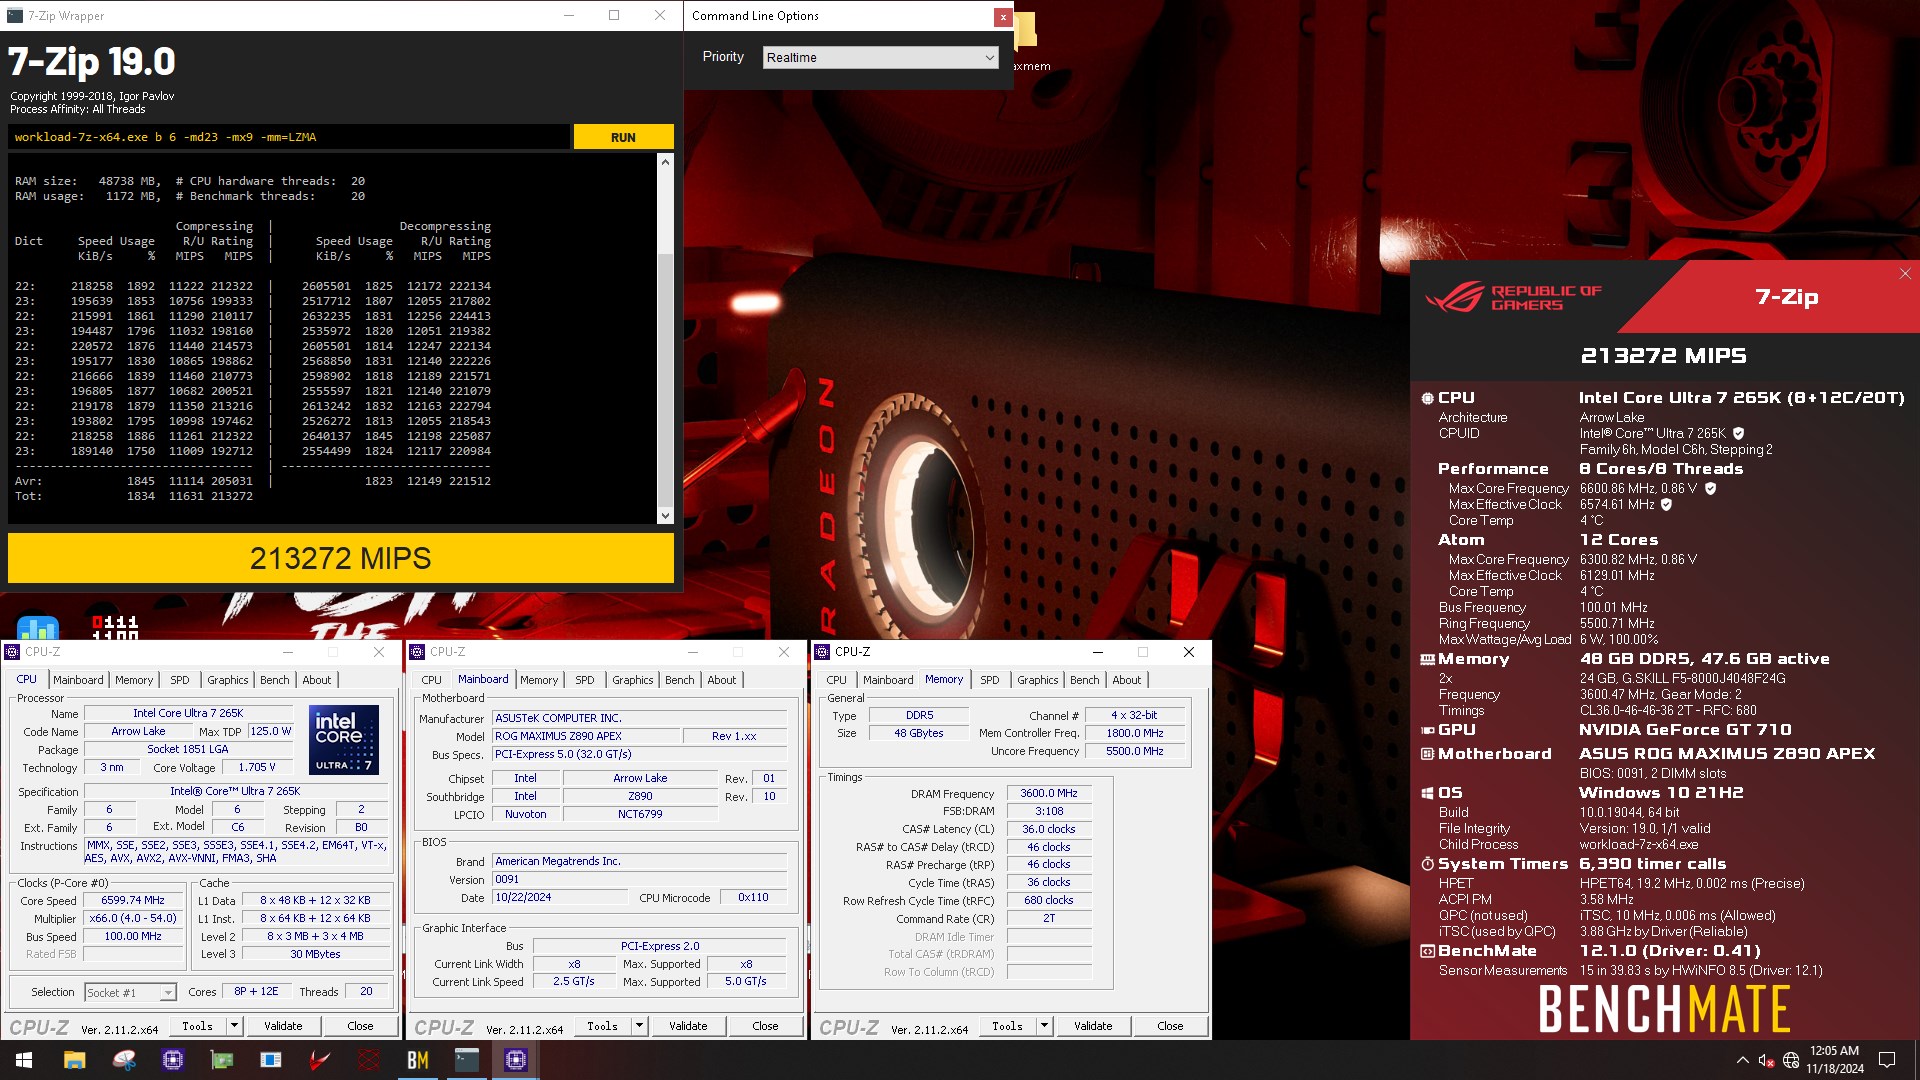Open Mainboard tab in left CPU-Z window
The image size is (1920, 1080).
point(78,680)
